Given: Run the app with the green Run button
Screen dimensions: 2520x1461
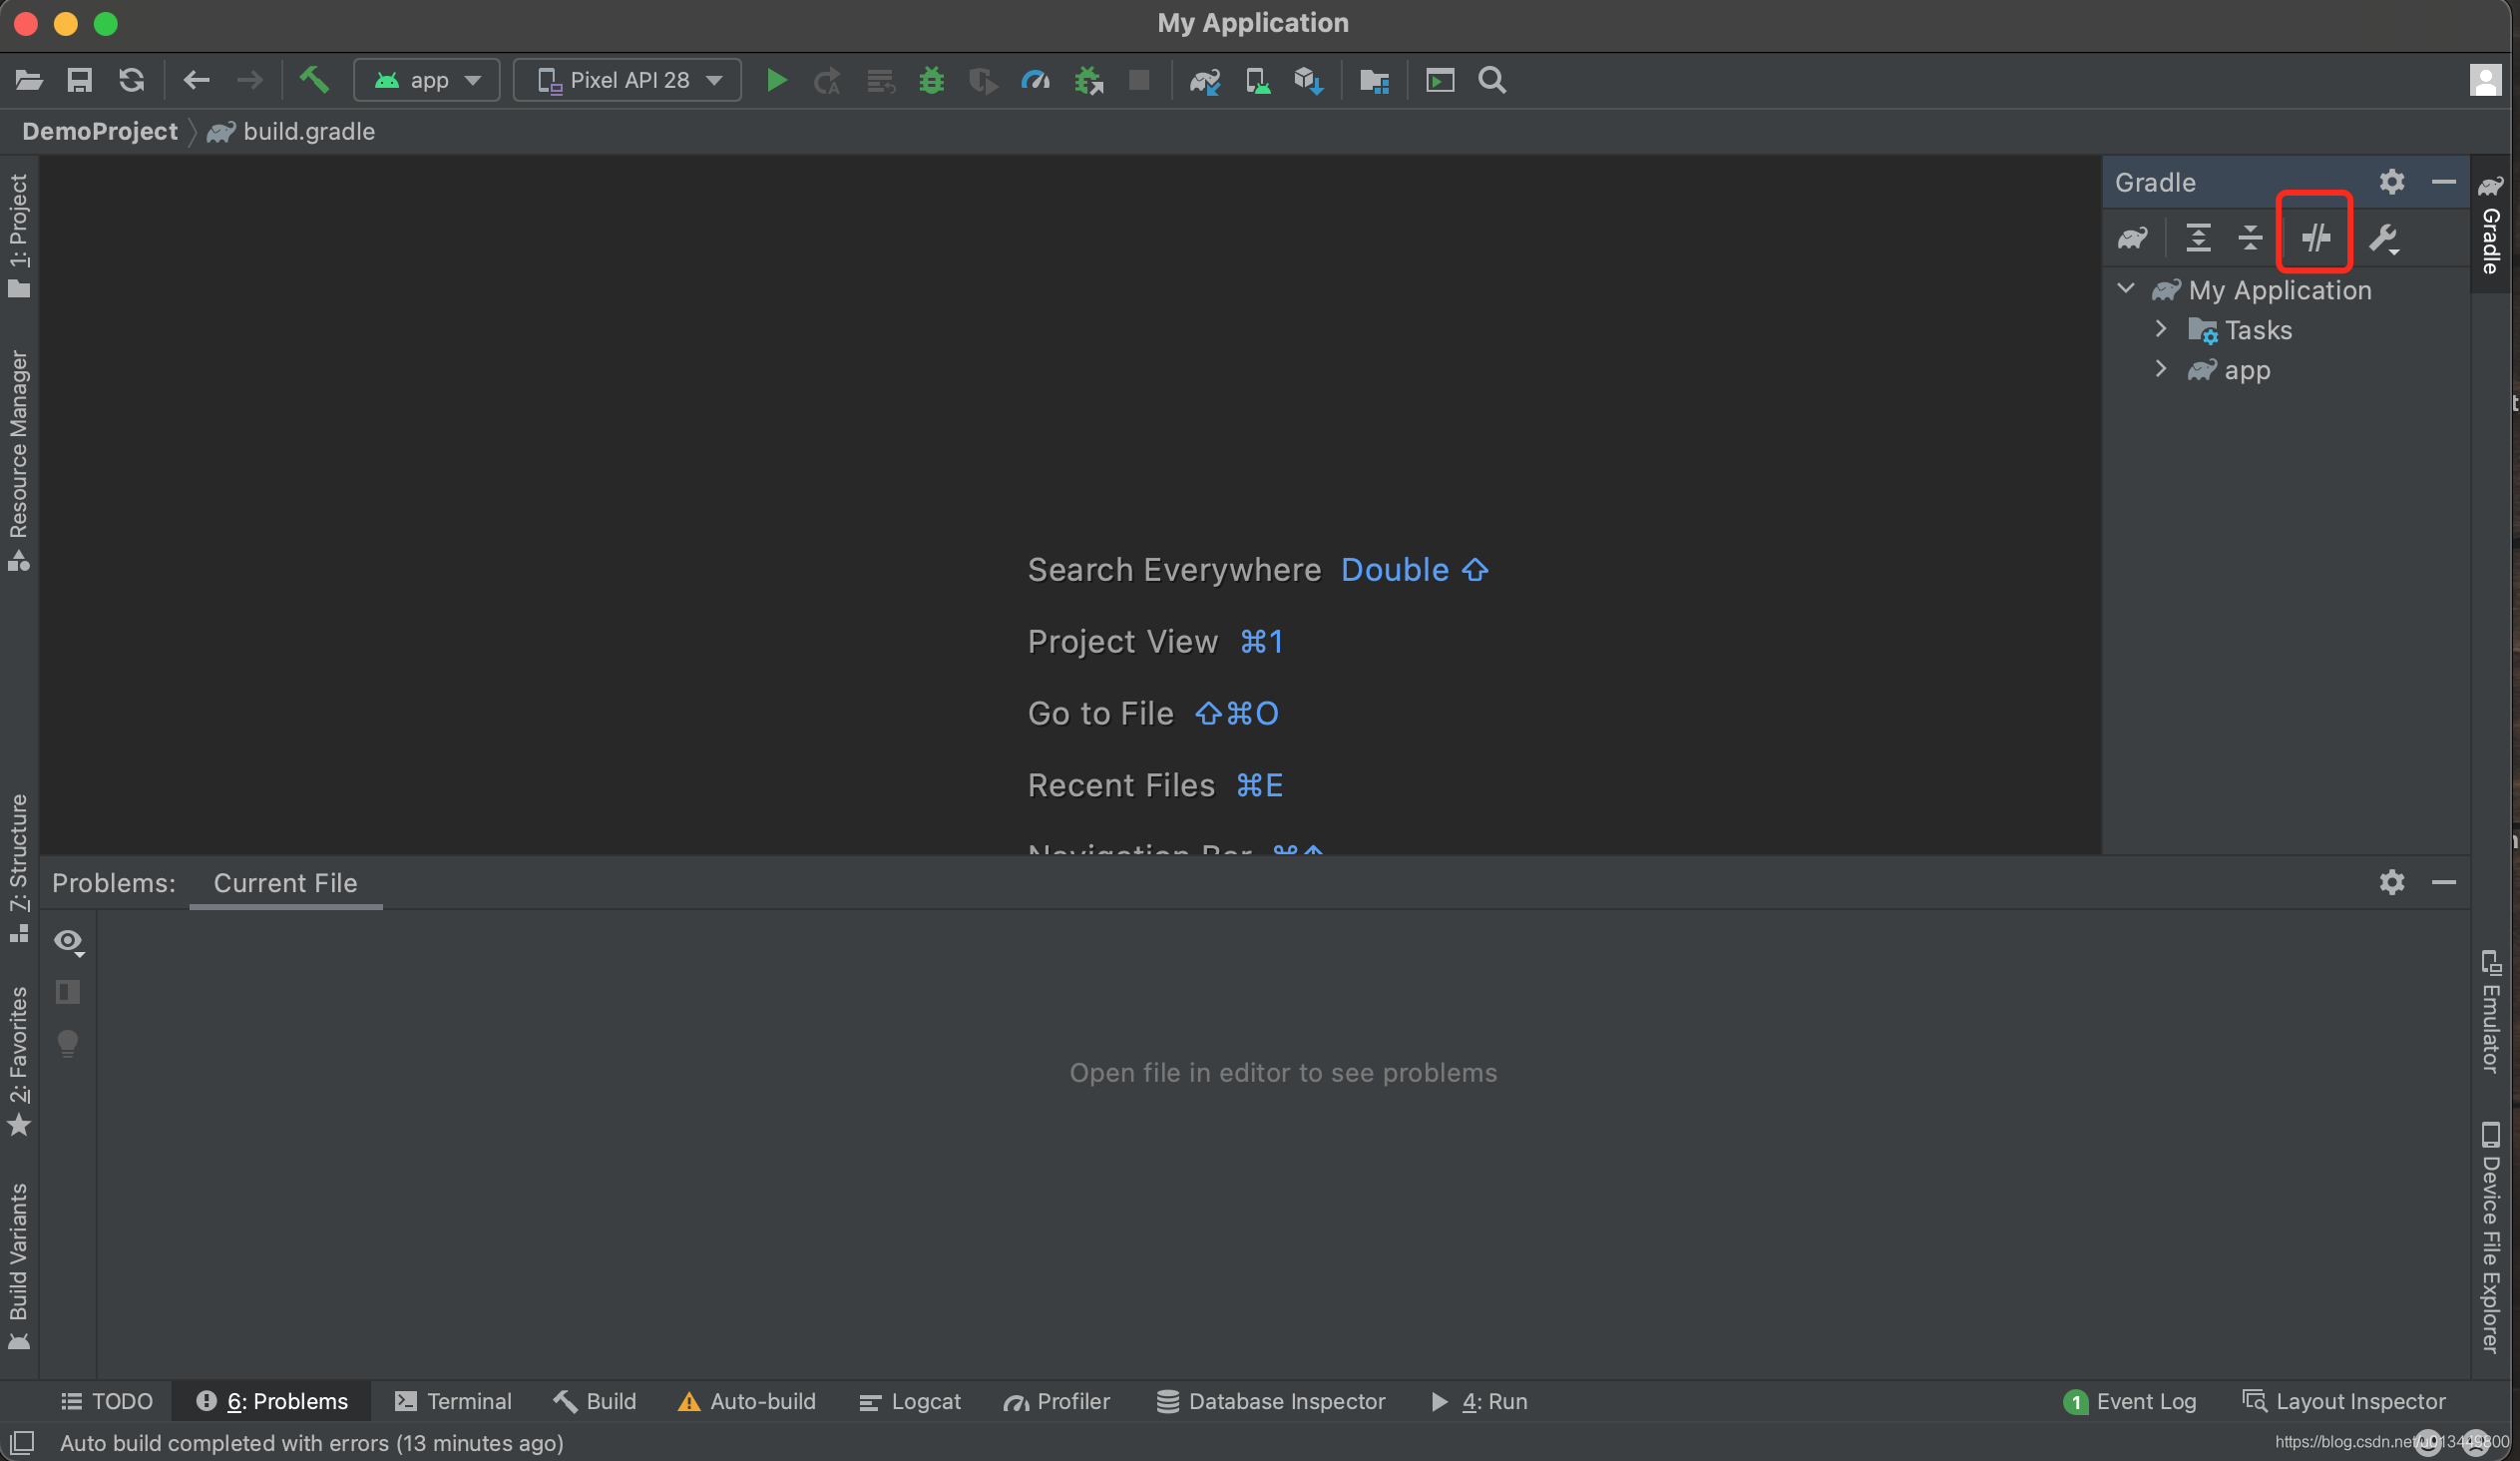Looking at the screenshot, I should coord(776,80).
